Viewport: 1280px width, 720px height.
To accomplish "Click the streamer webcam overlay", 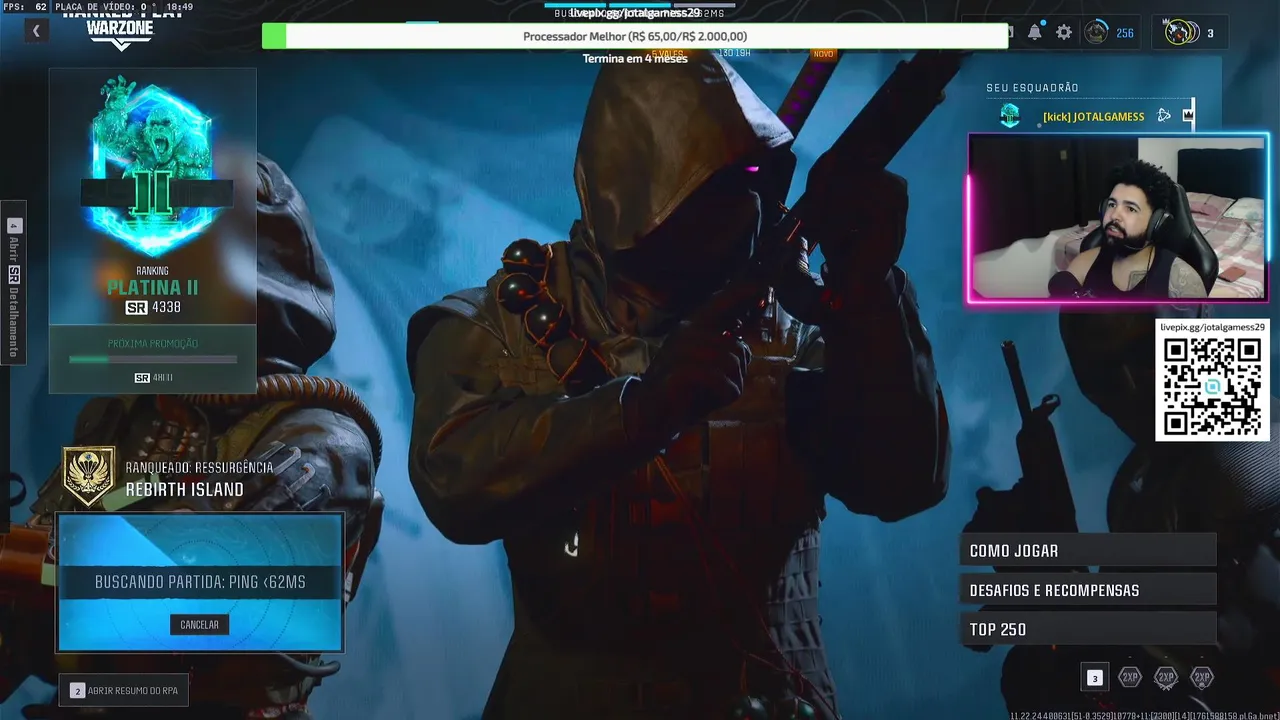I will [x=1117, y=217].
